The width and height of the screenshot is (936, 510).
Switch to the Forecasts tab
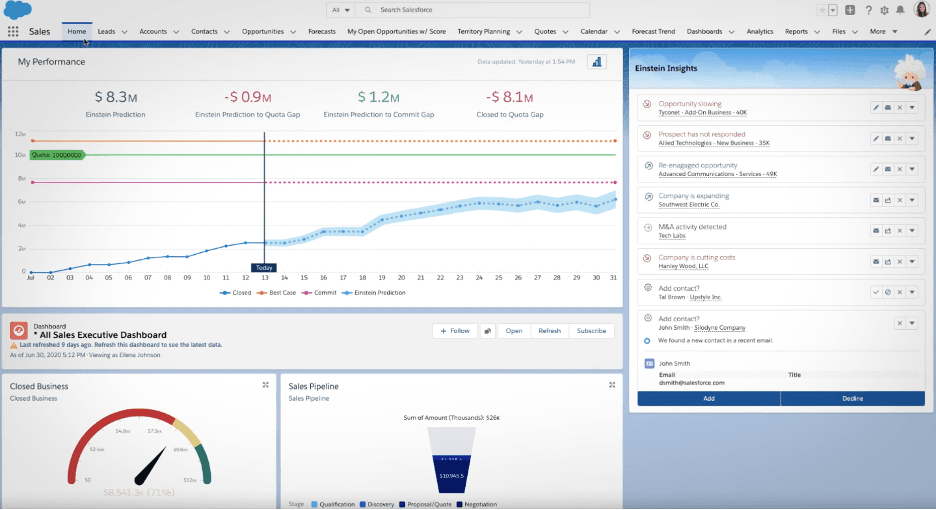click(x=322, y=32)
